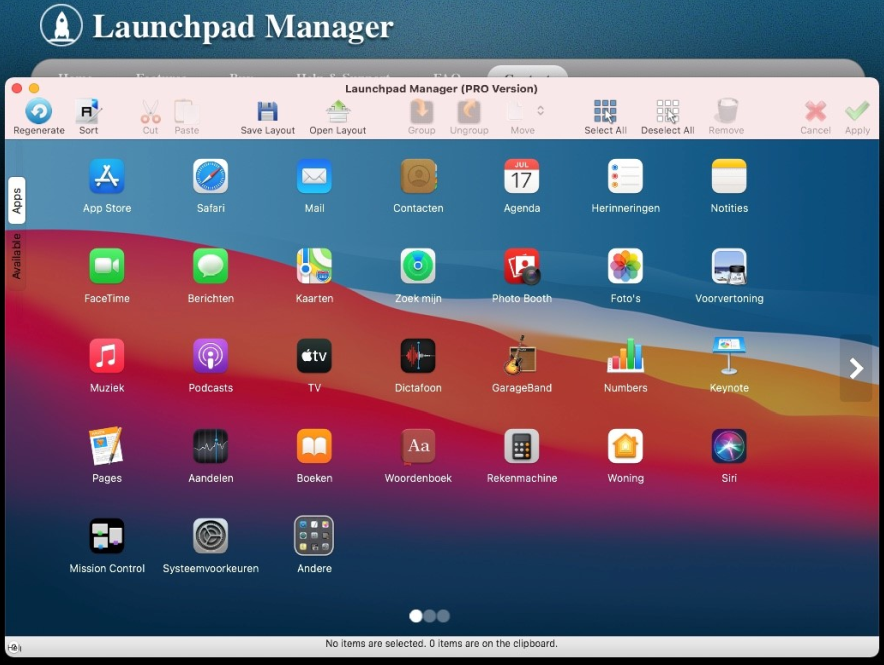
Task: Jump to the second page dot
Action: (430, 616)
